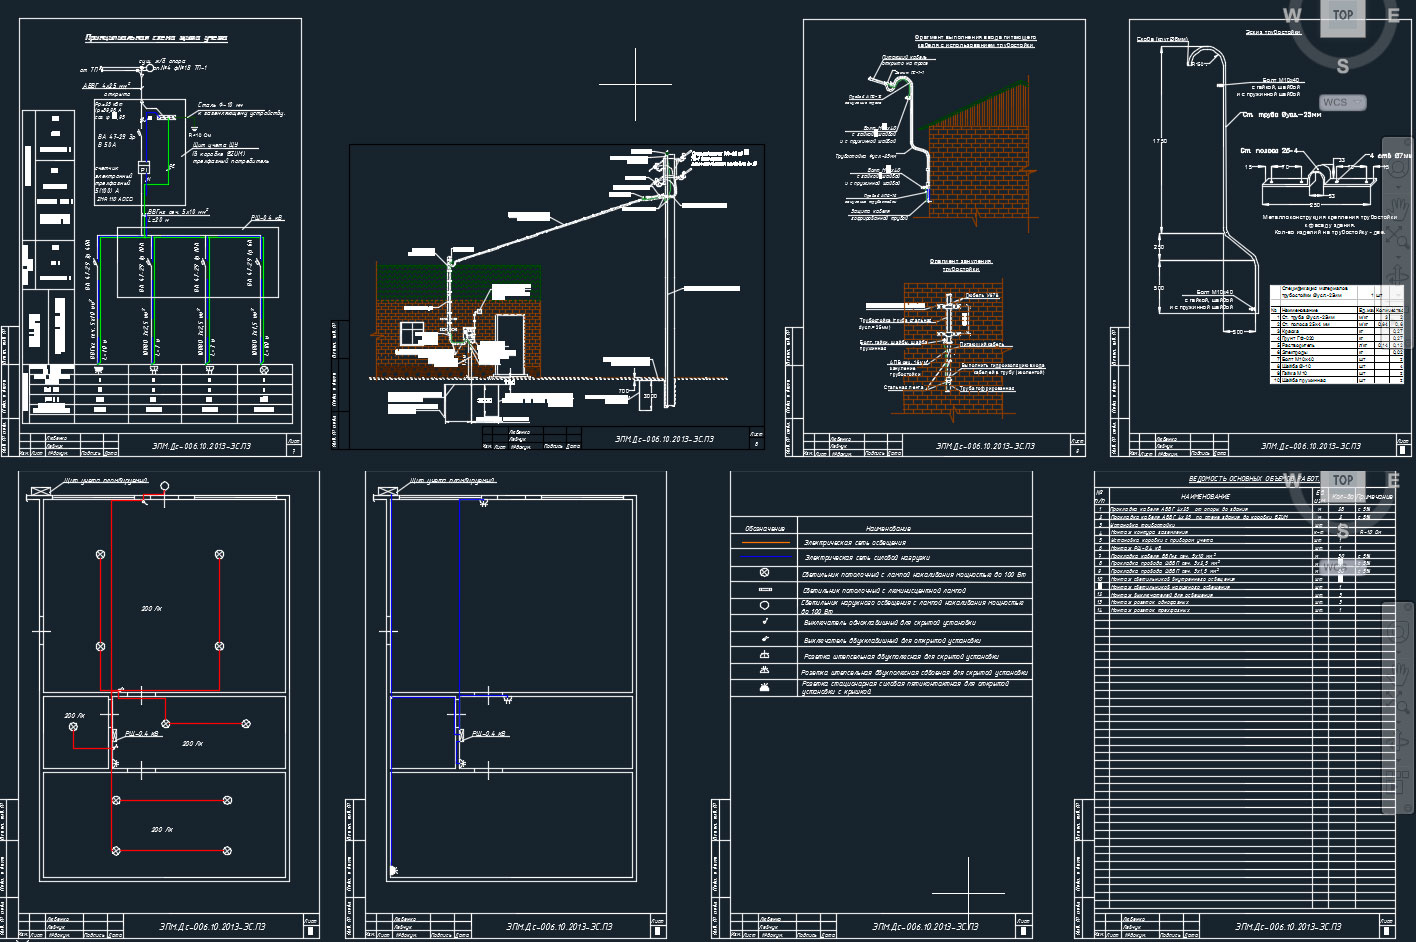Select the 'Электрическая сеть силовой нагрузки' legend row

(881, 558)
